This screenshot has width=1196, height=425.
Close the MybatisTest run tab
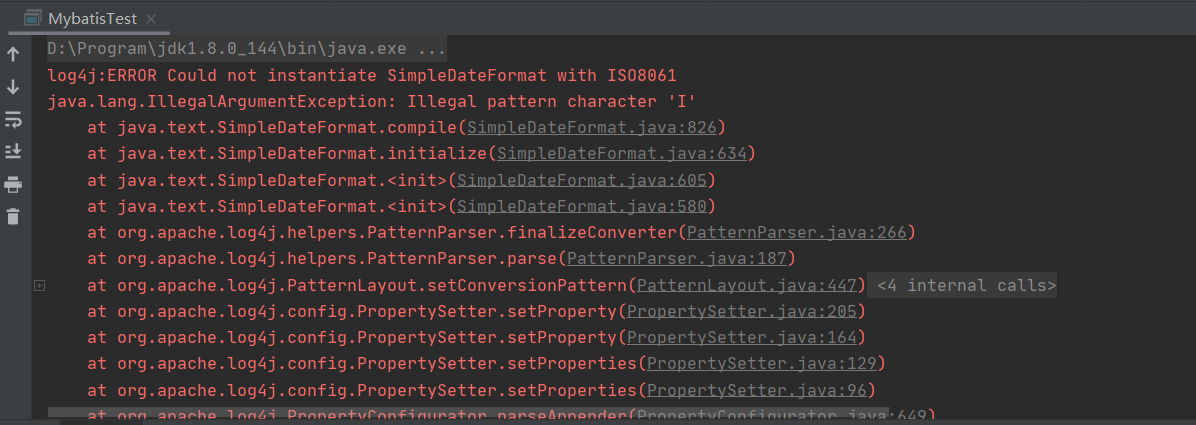[150, 18]
